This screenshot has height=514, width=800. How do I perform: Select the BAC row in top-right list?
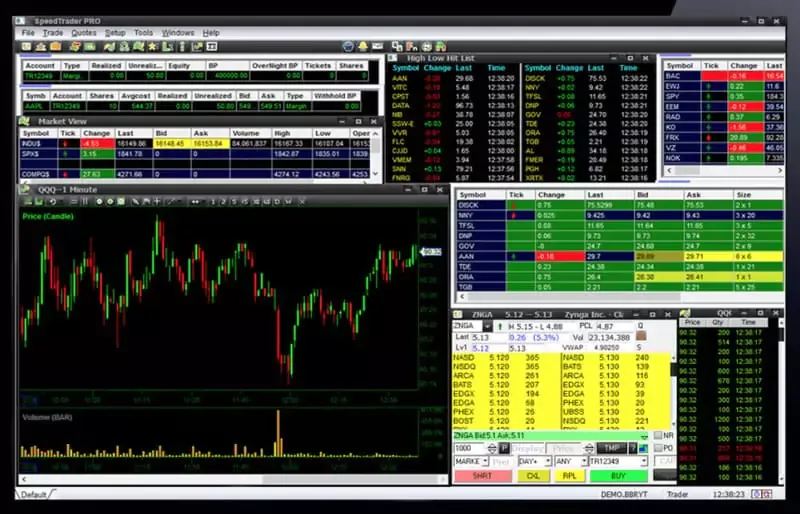(x=723, y=76)
